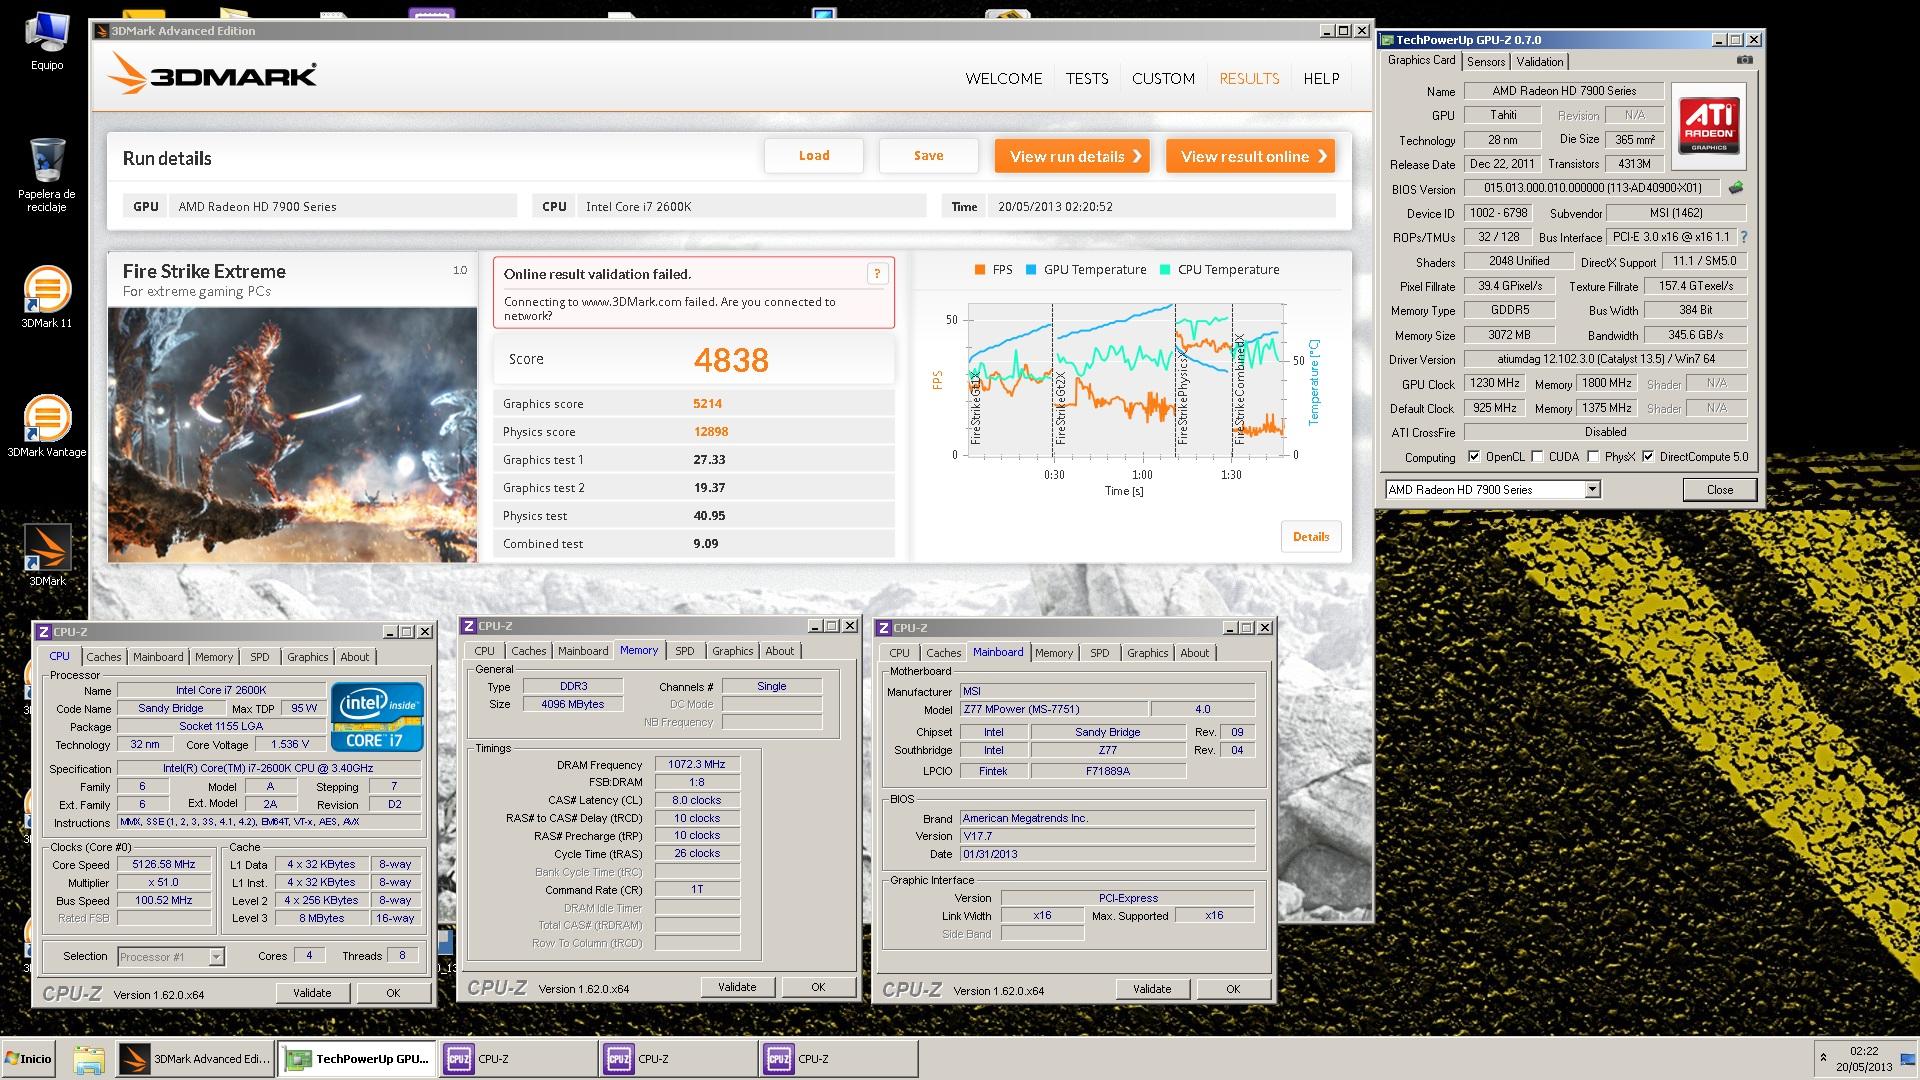Click title icon of CPU-Z Memory window

tap(468, 626)
